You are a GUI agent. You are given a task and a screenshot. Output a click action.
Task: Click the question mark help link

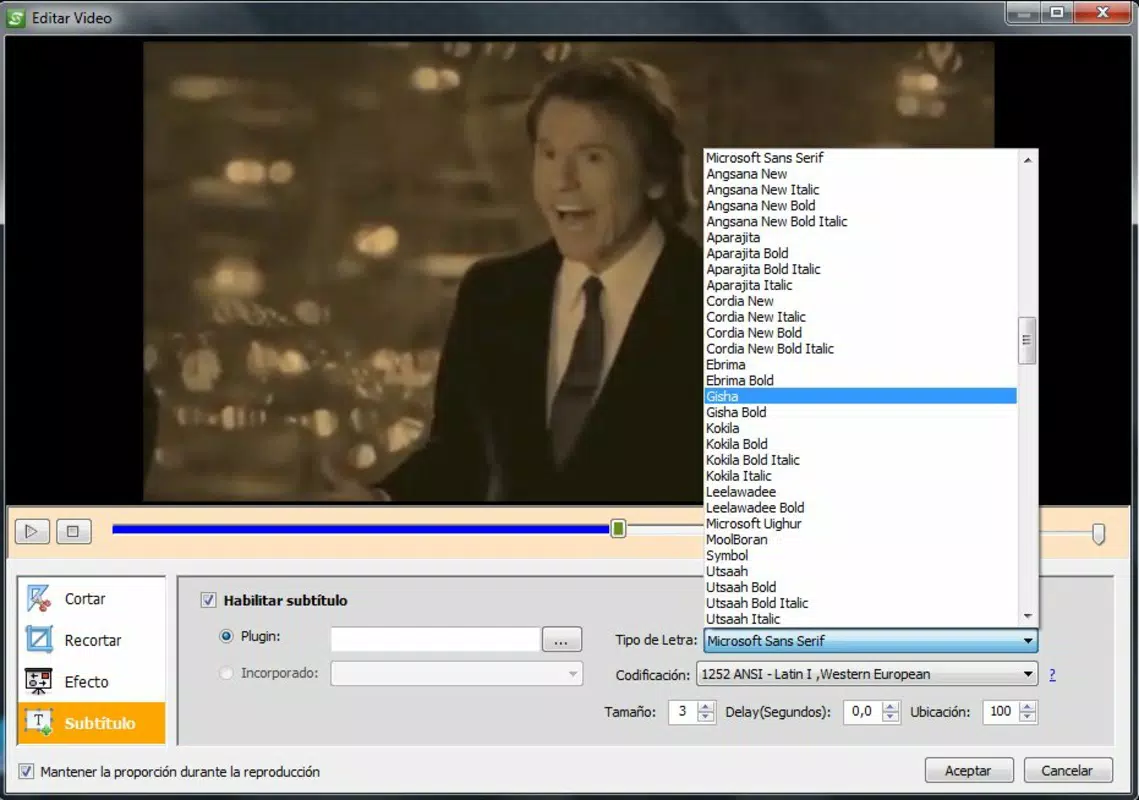(x=1053, y=675)
